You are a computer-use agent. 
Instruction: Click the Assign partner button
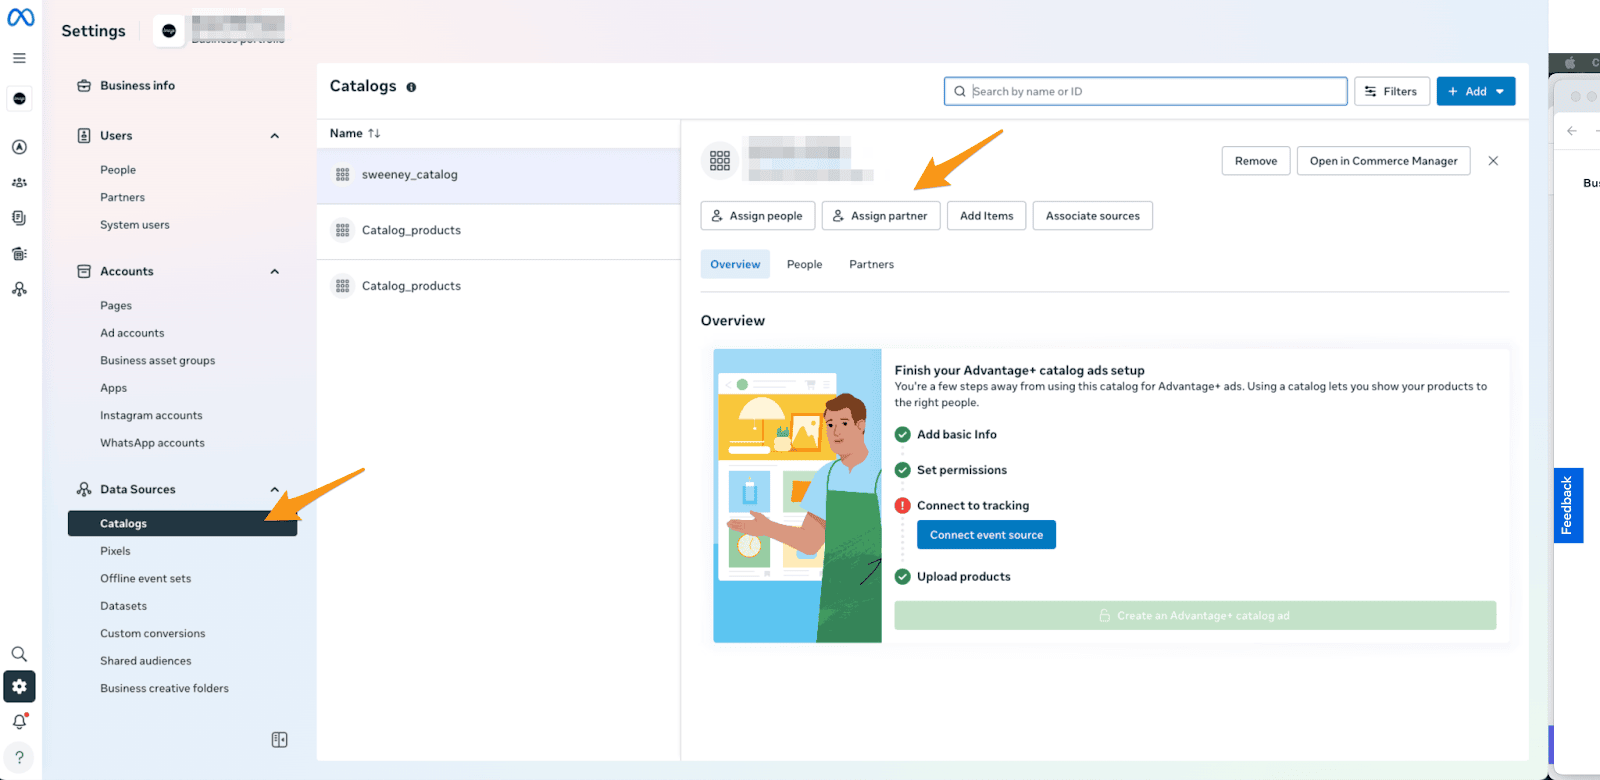pos(880,216)
